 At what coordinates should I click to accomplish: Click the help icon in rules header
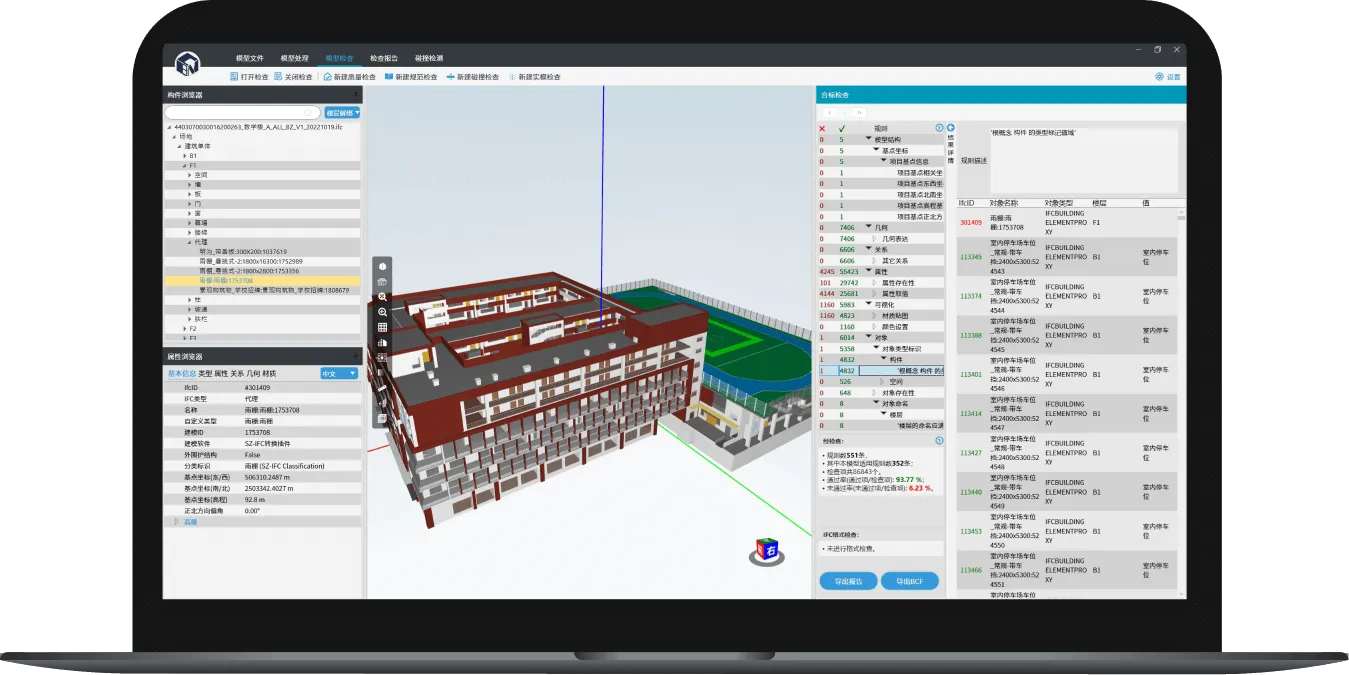click(x=938, y=128)
